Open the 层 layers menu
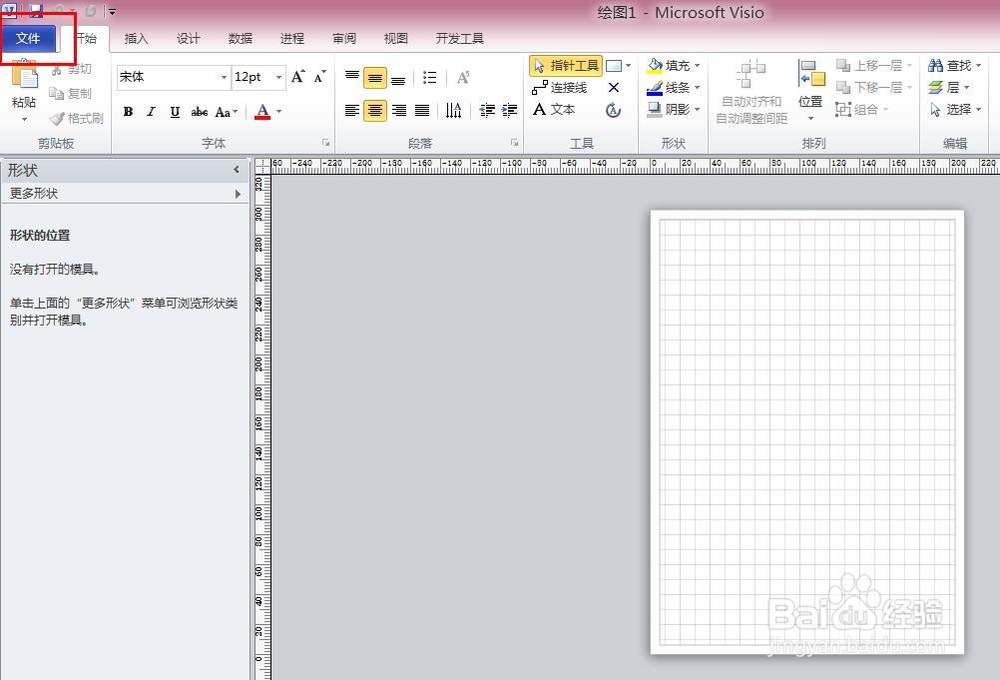Viewport: 1000px width, 680px height. coord(949,87)
